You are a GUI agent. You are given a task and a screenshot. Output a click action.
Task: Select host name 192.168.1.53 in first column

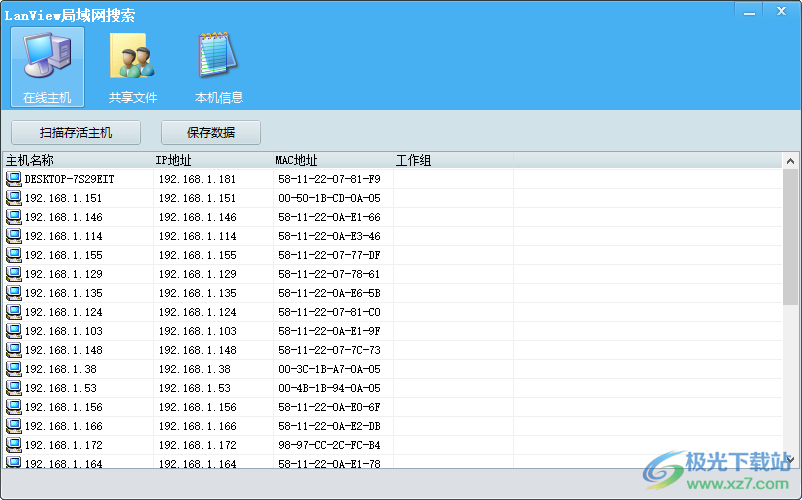(60, 389)
